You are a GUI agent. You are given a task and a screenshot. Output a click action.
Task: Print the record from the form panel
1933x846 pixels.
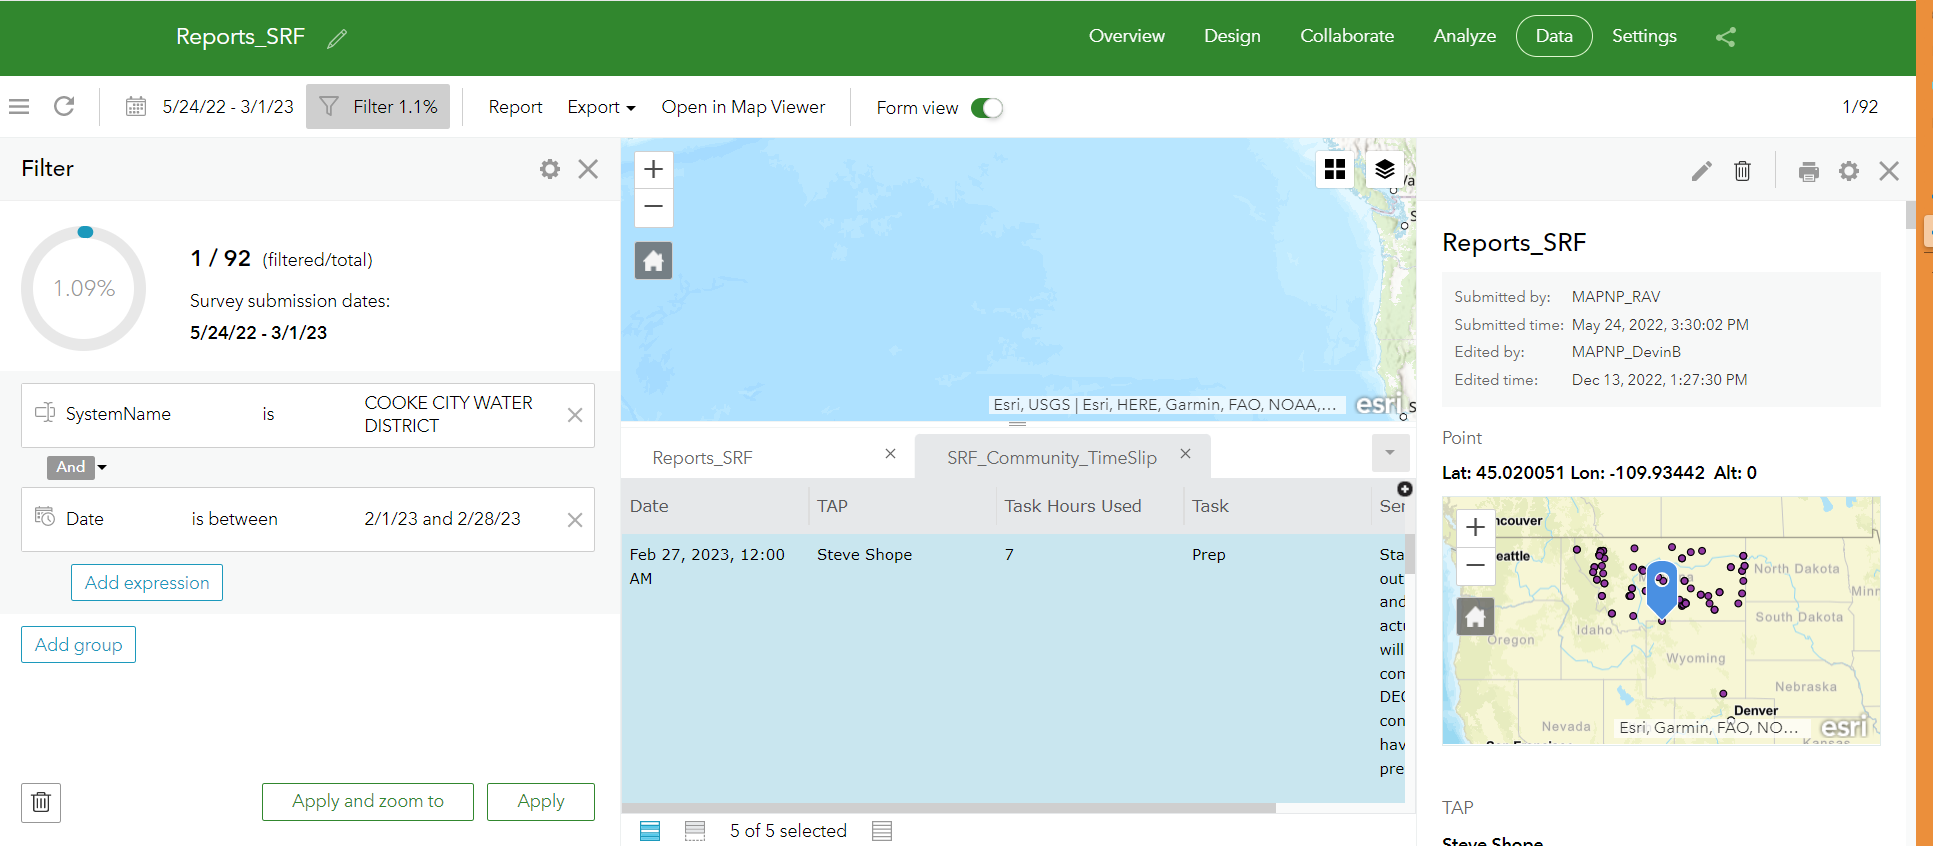click(x=1809, y=171)
